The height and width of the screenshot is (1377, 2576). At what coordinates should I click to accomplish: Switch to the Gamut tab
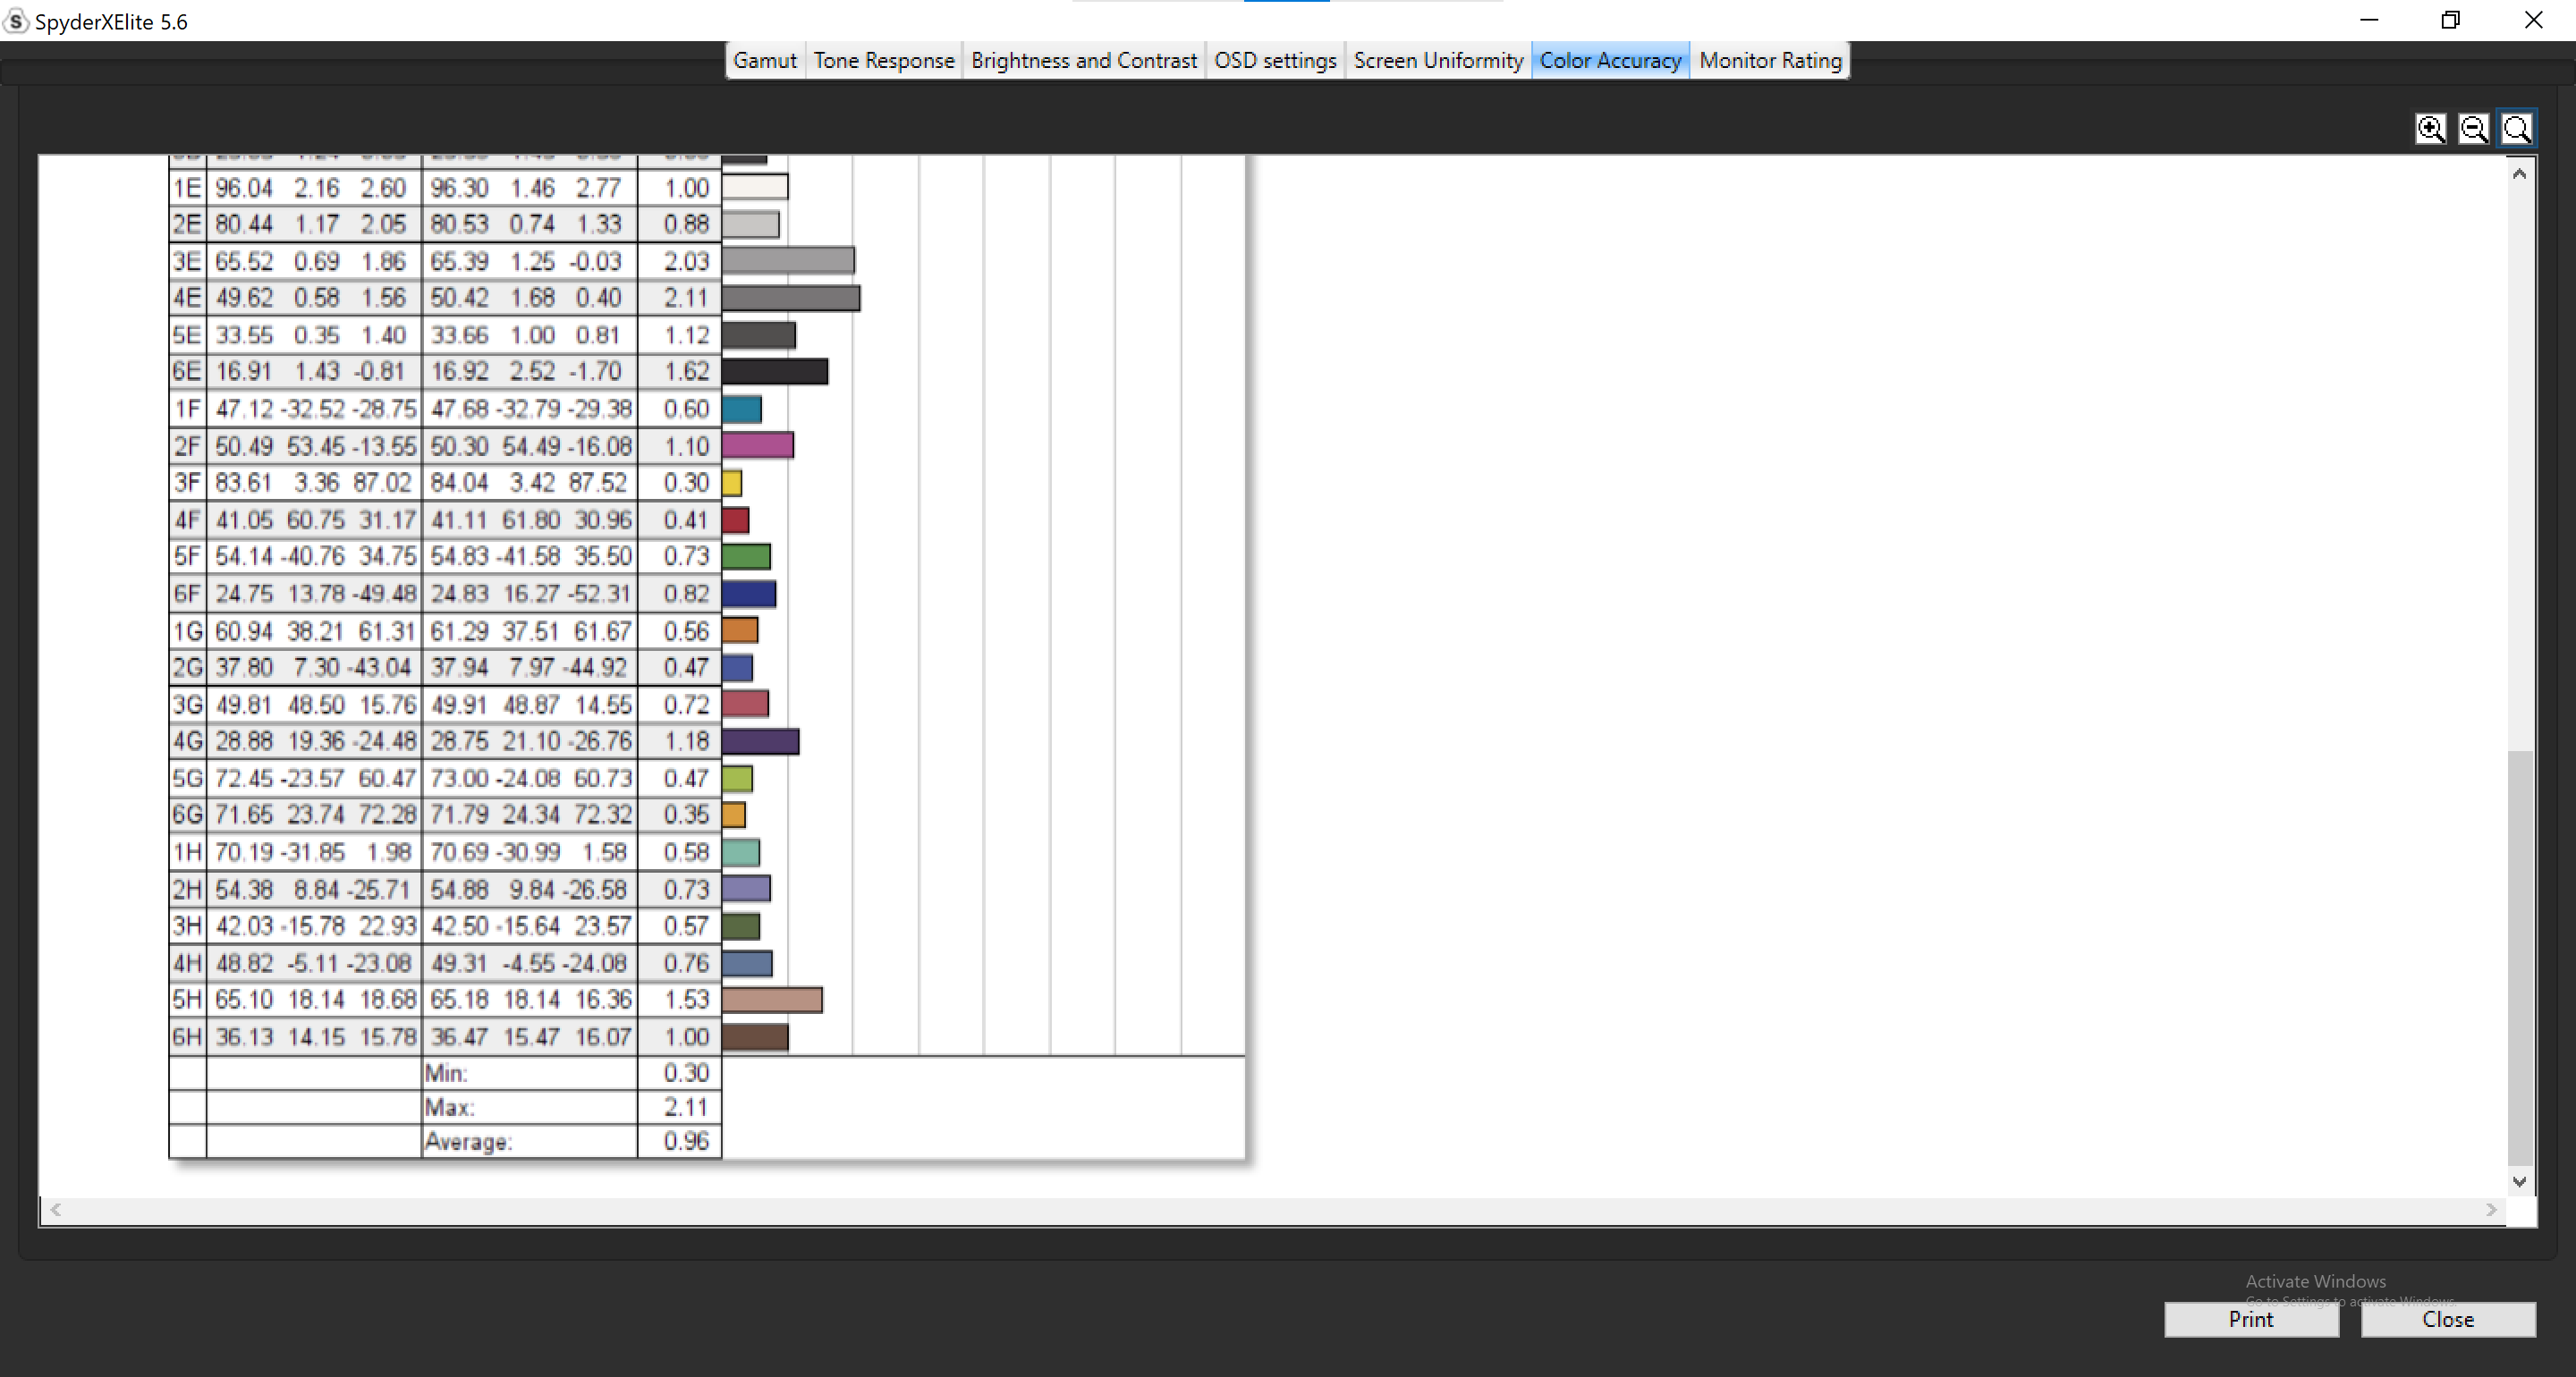764,60
